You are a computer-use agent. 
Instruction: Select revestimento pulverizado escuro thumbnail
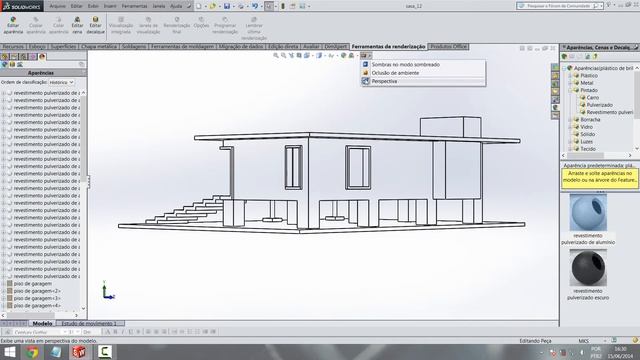[588, 268]
